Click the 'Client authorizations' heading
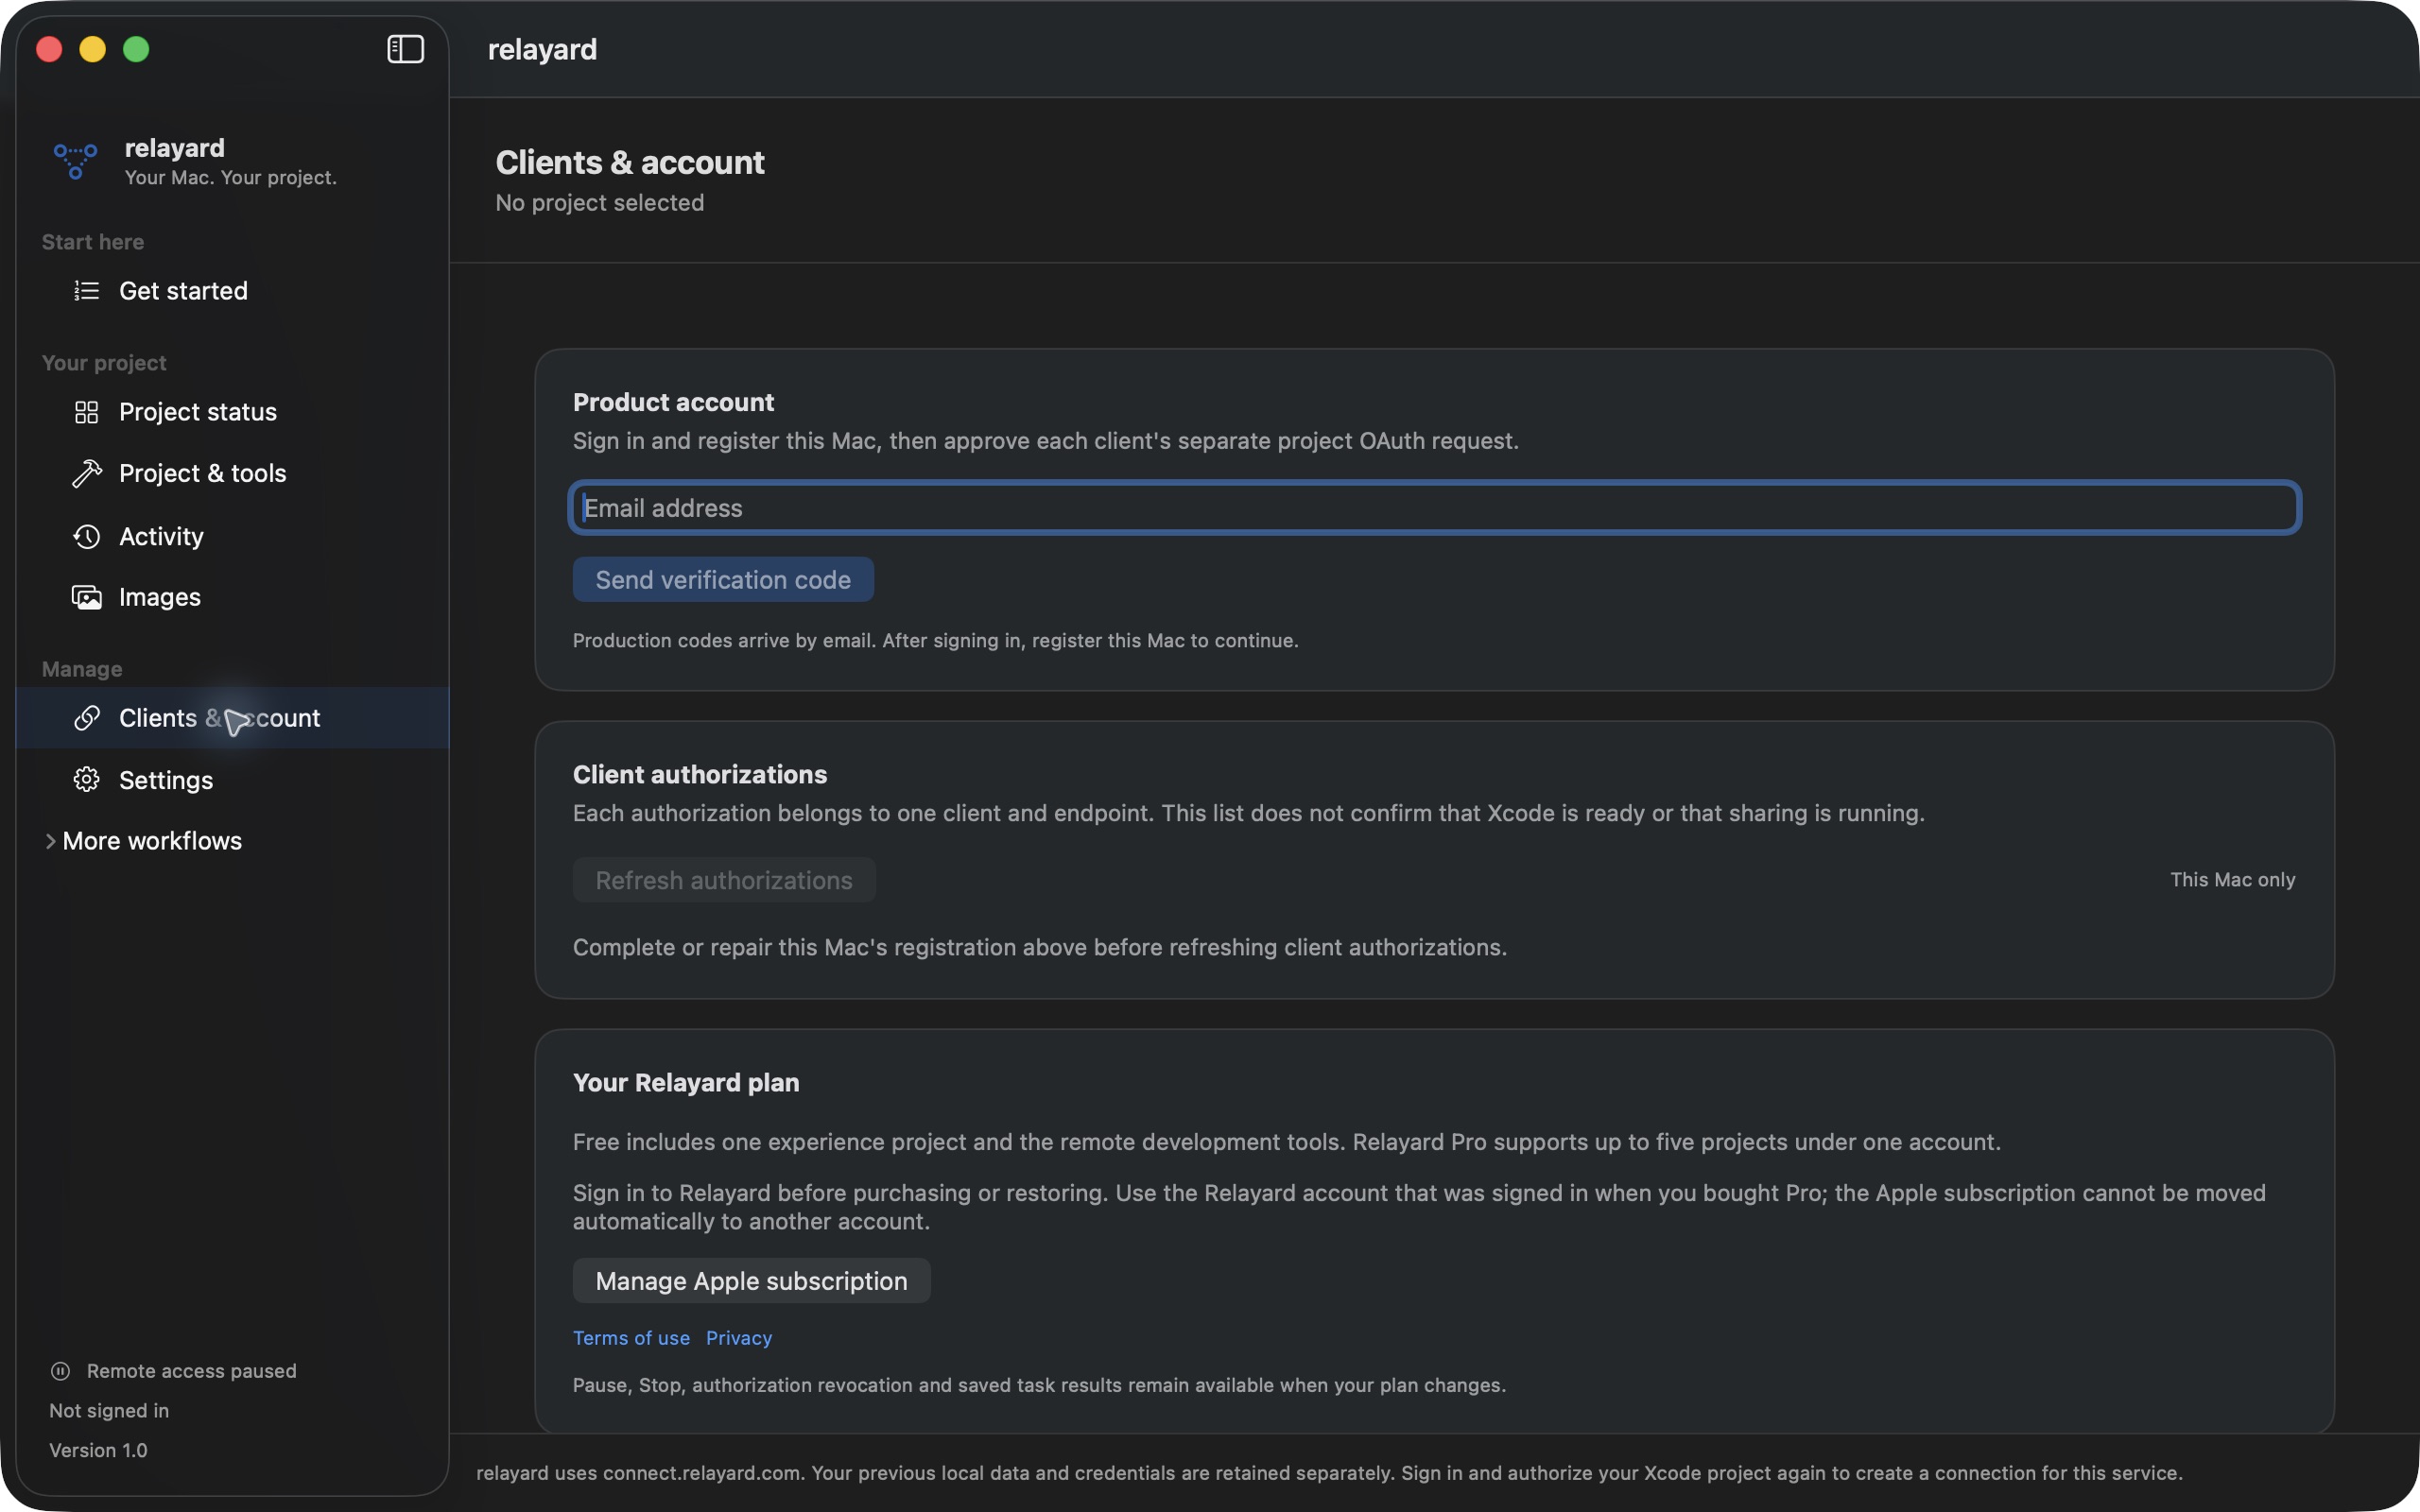The height and width of the screenshot is (1512, 2420). 700,775
